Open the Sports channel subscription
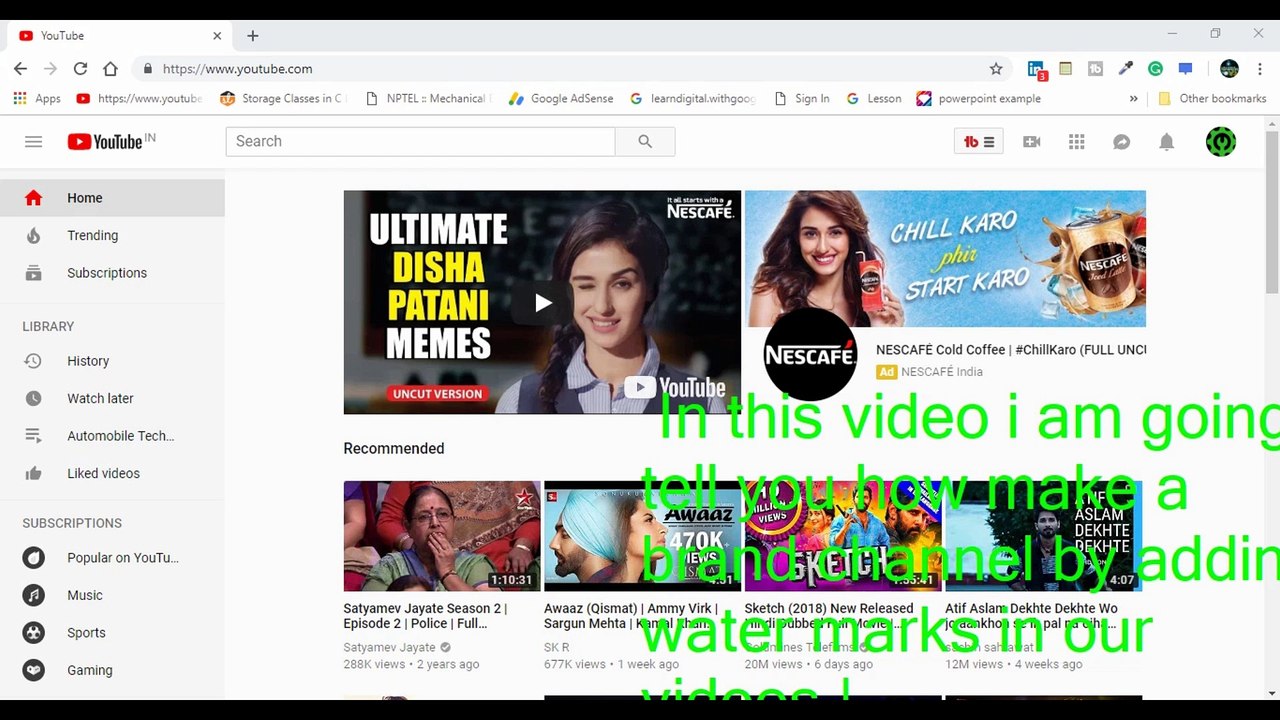This screenshot has width=1280, height=720. (112, 633)
